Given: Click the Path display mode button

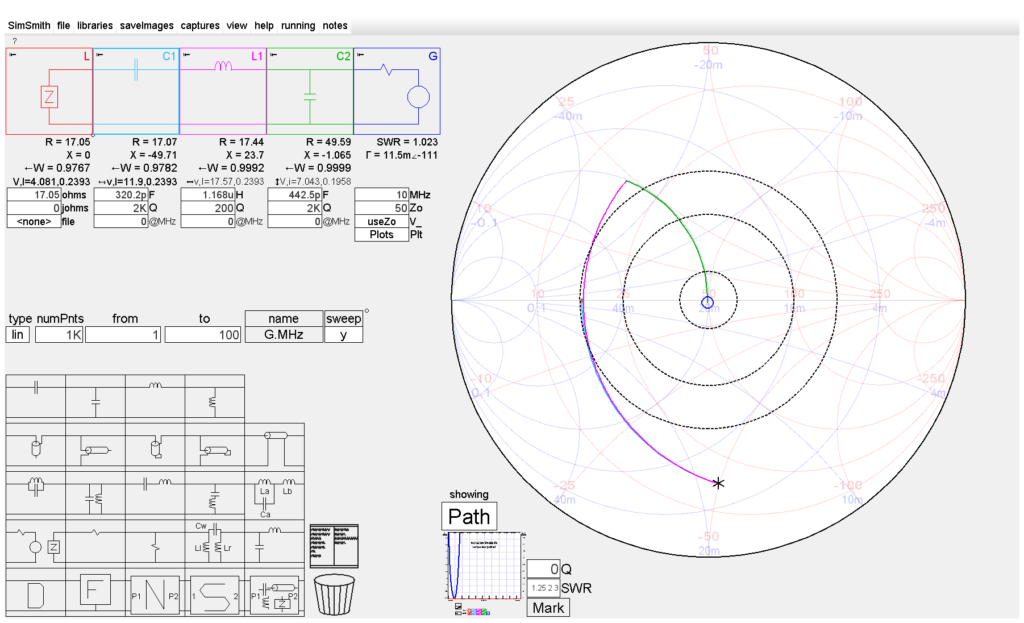Looking at the screenshot, I should [469, 517].
